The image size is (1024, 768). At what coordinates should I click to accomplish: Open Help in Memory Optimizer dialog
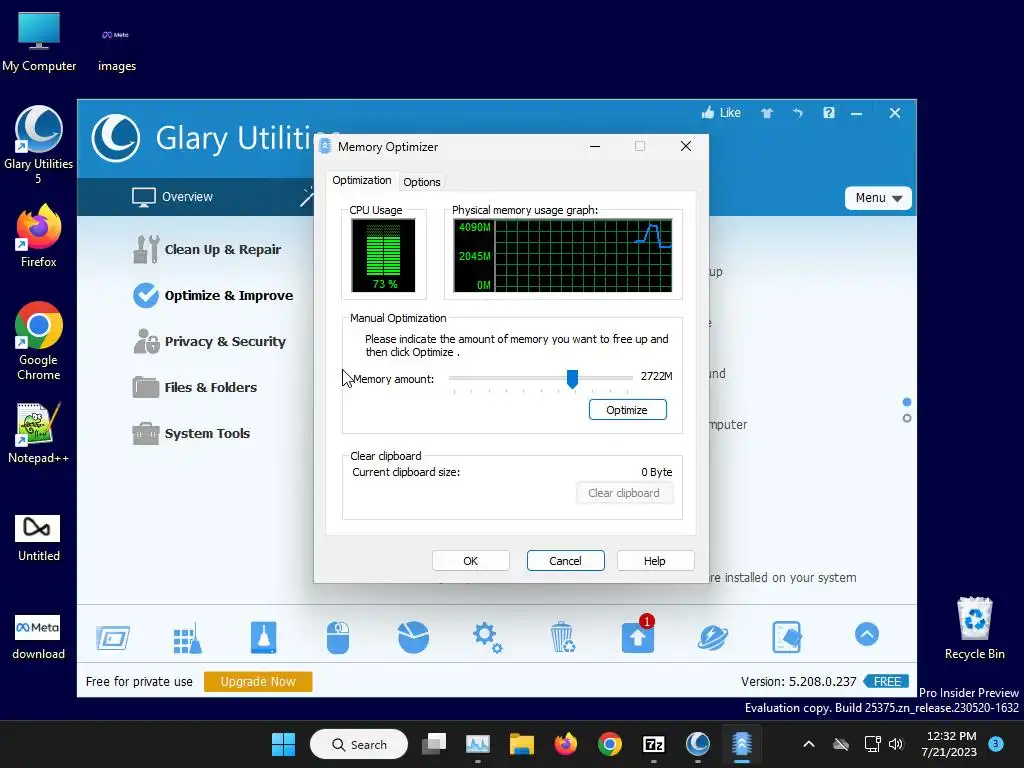654,560
